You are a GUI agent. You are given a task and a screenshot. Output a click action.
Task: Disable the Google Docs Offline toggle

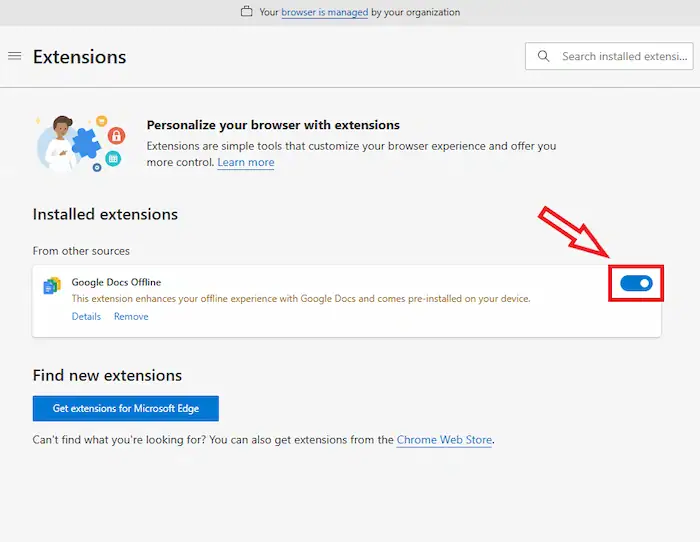click(x=635, y=284)
